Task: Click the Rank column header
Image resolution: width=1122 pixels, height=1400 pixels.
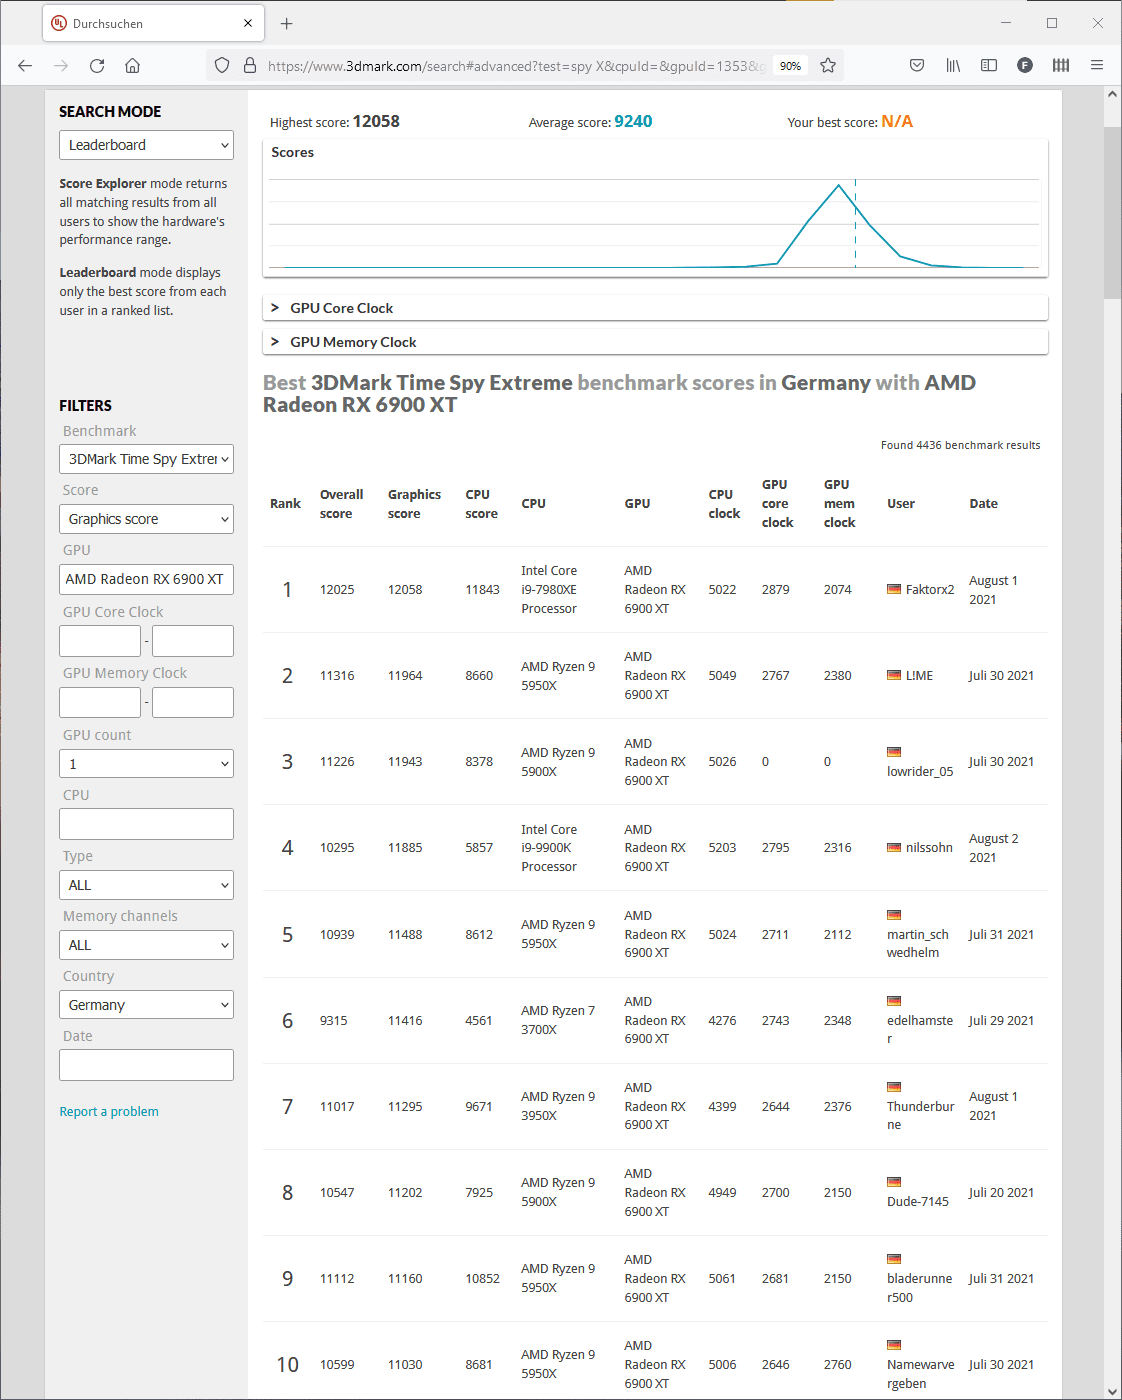Action: (285, 504)
